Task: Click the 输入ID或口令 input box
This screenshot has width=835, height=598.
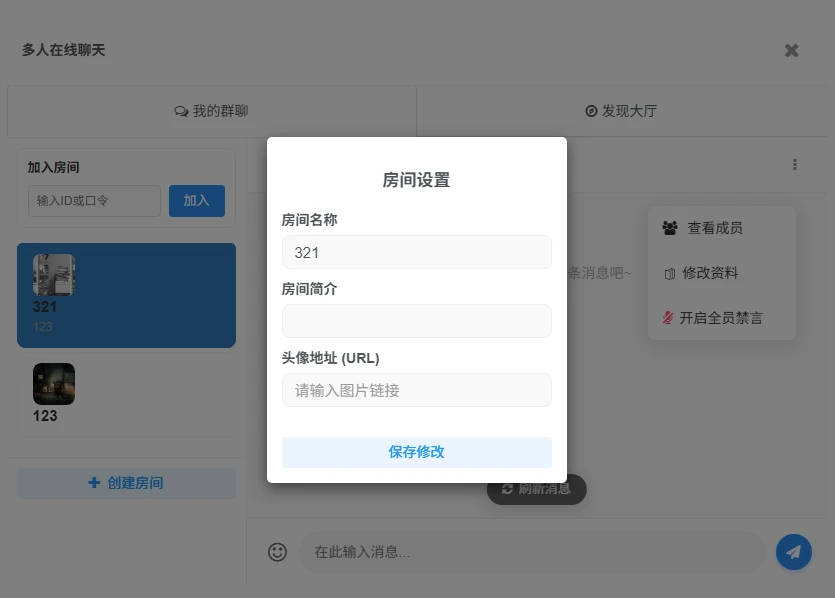Action: coord(94,200)
